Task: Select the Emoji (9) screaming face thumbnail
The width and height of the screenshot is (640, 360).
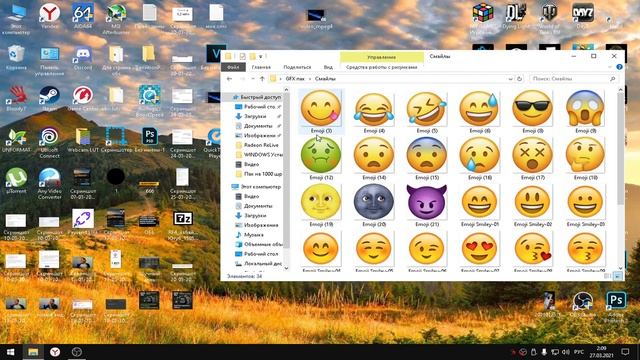Action: point(585,108)
